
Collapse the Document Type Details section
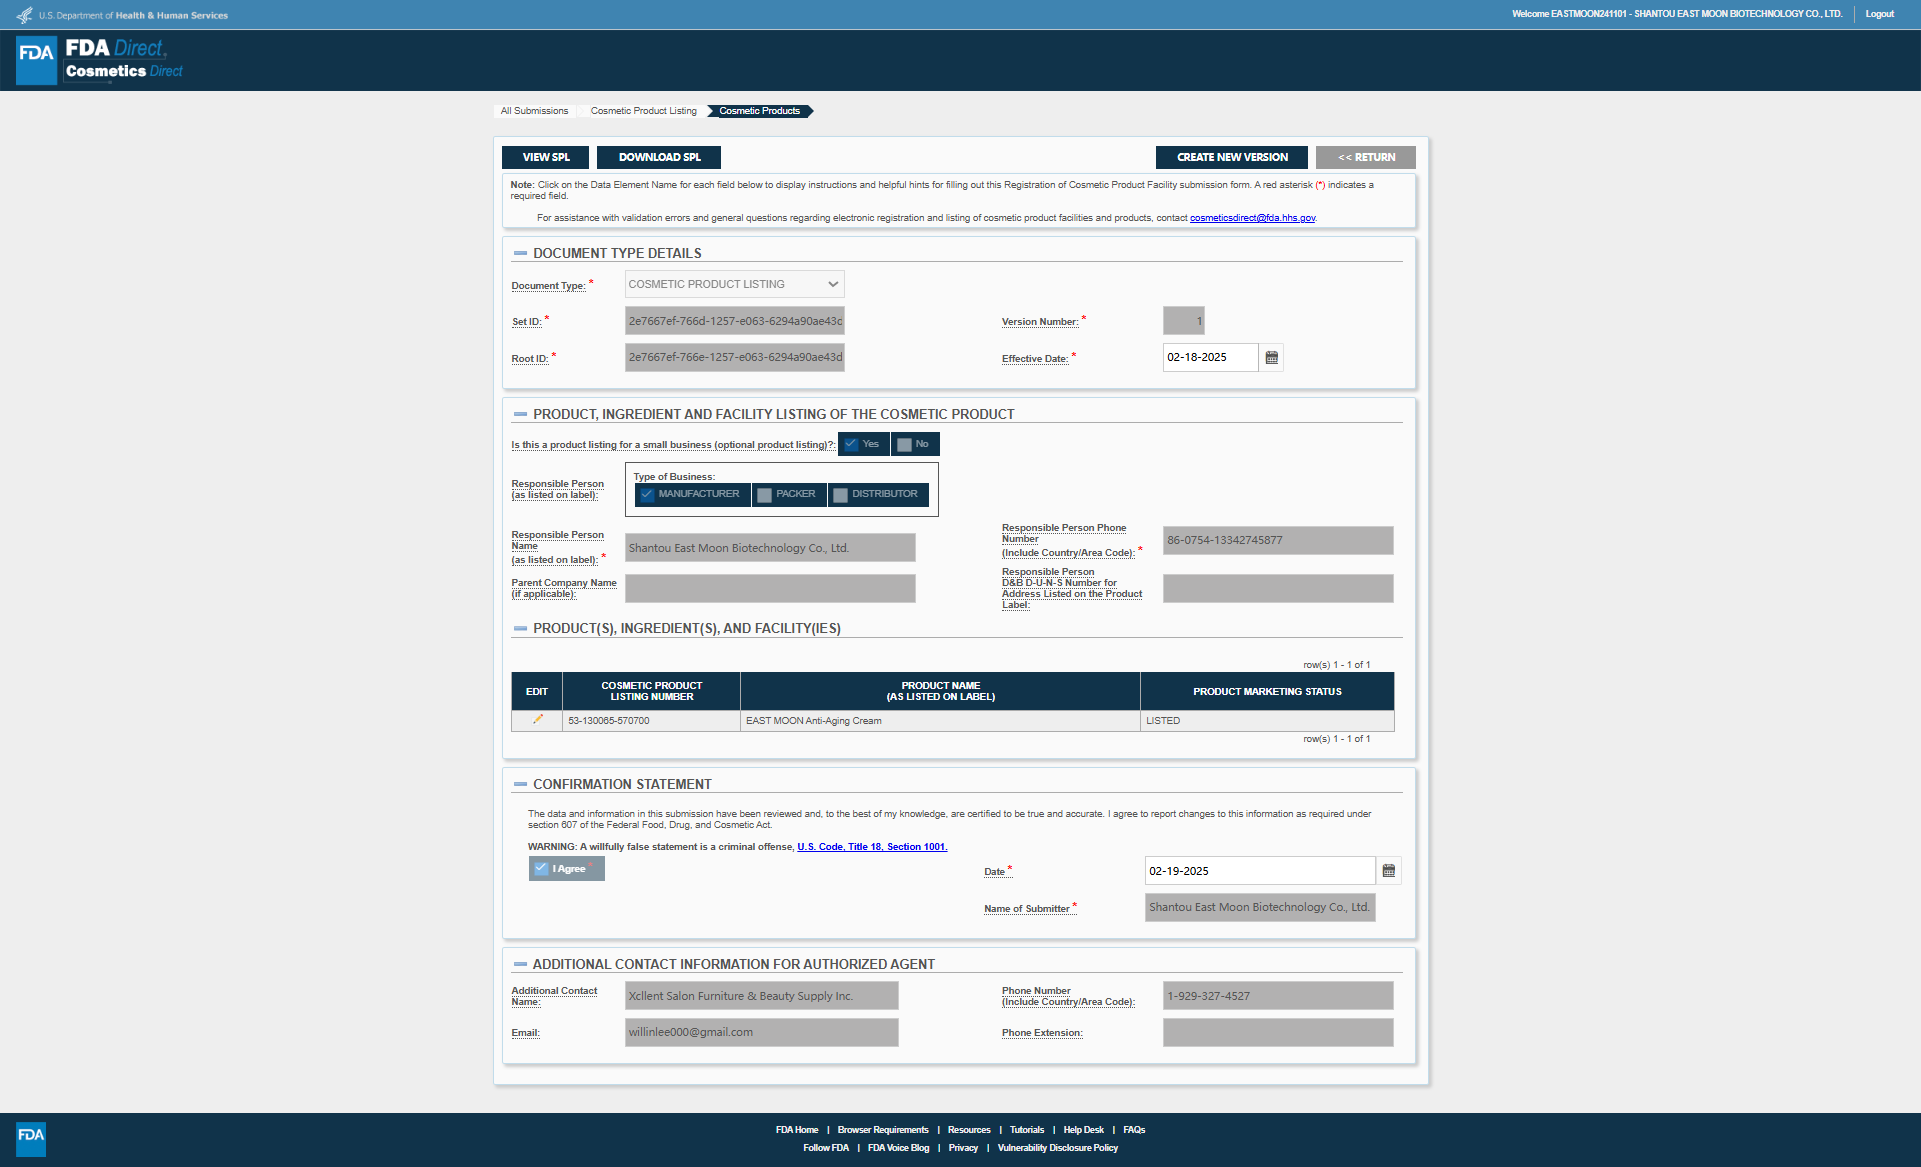click(520, 254)
